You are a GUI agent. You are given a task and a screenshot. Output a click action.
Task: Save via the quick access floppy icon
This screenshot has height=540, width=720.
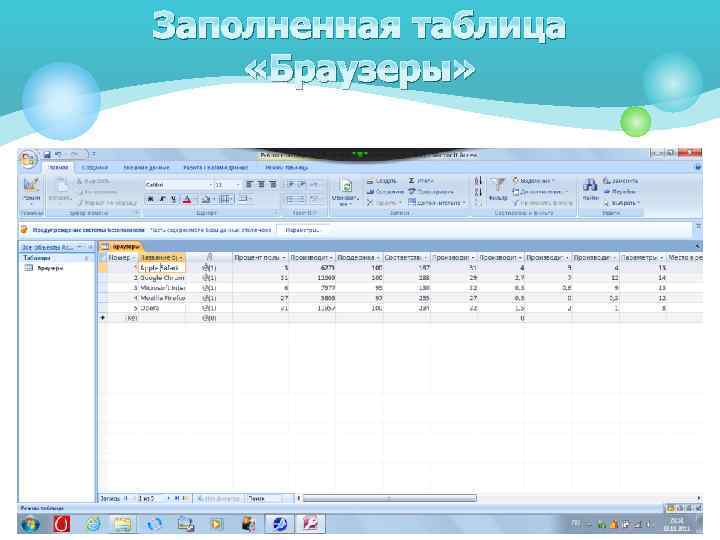click(47, 155)
